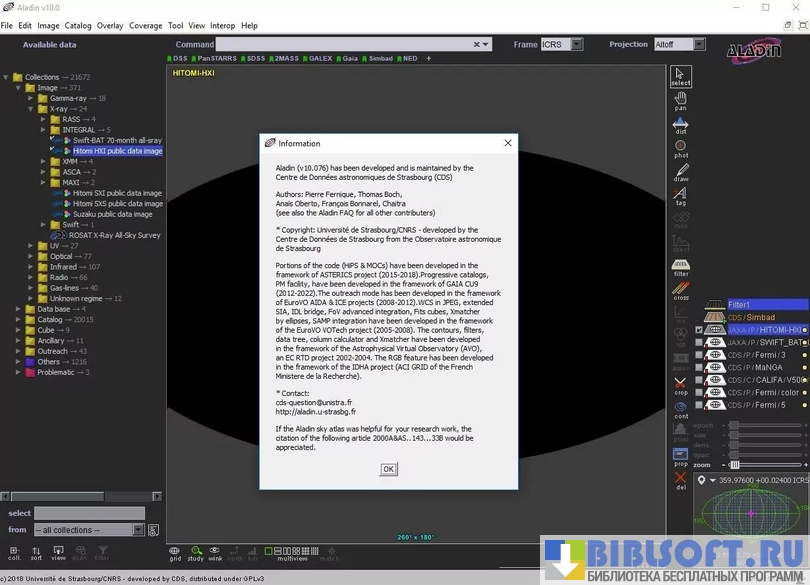Pick the draw pencil tool
The image size is (810, 585).
(x=680, y=172)
